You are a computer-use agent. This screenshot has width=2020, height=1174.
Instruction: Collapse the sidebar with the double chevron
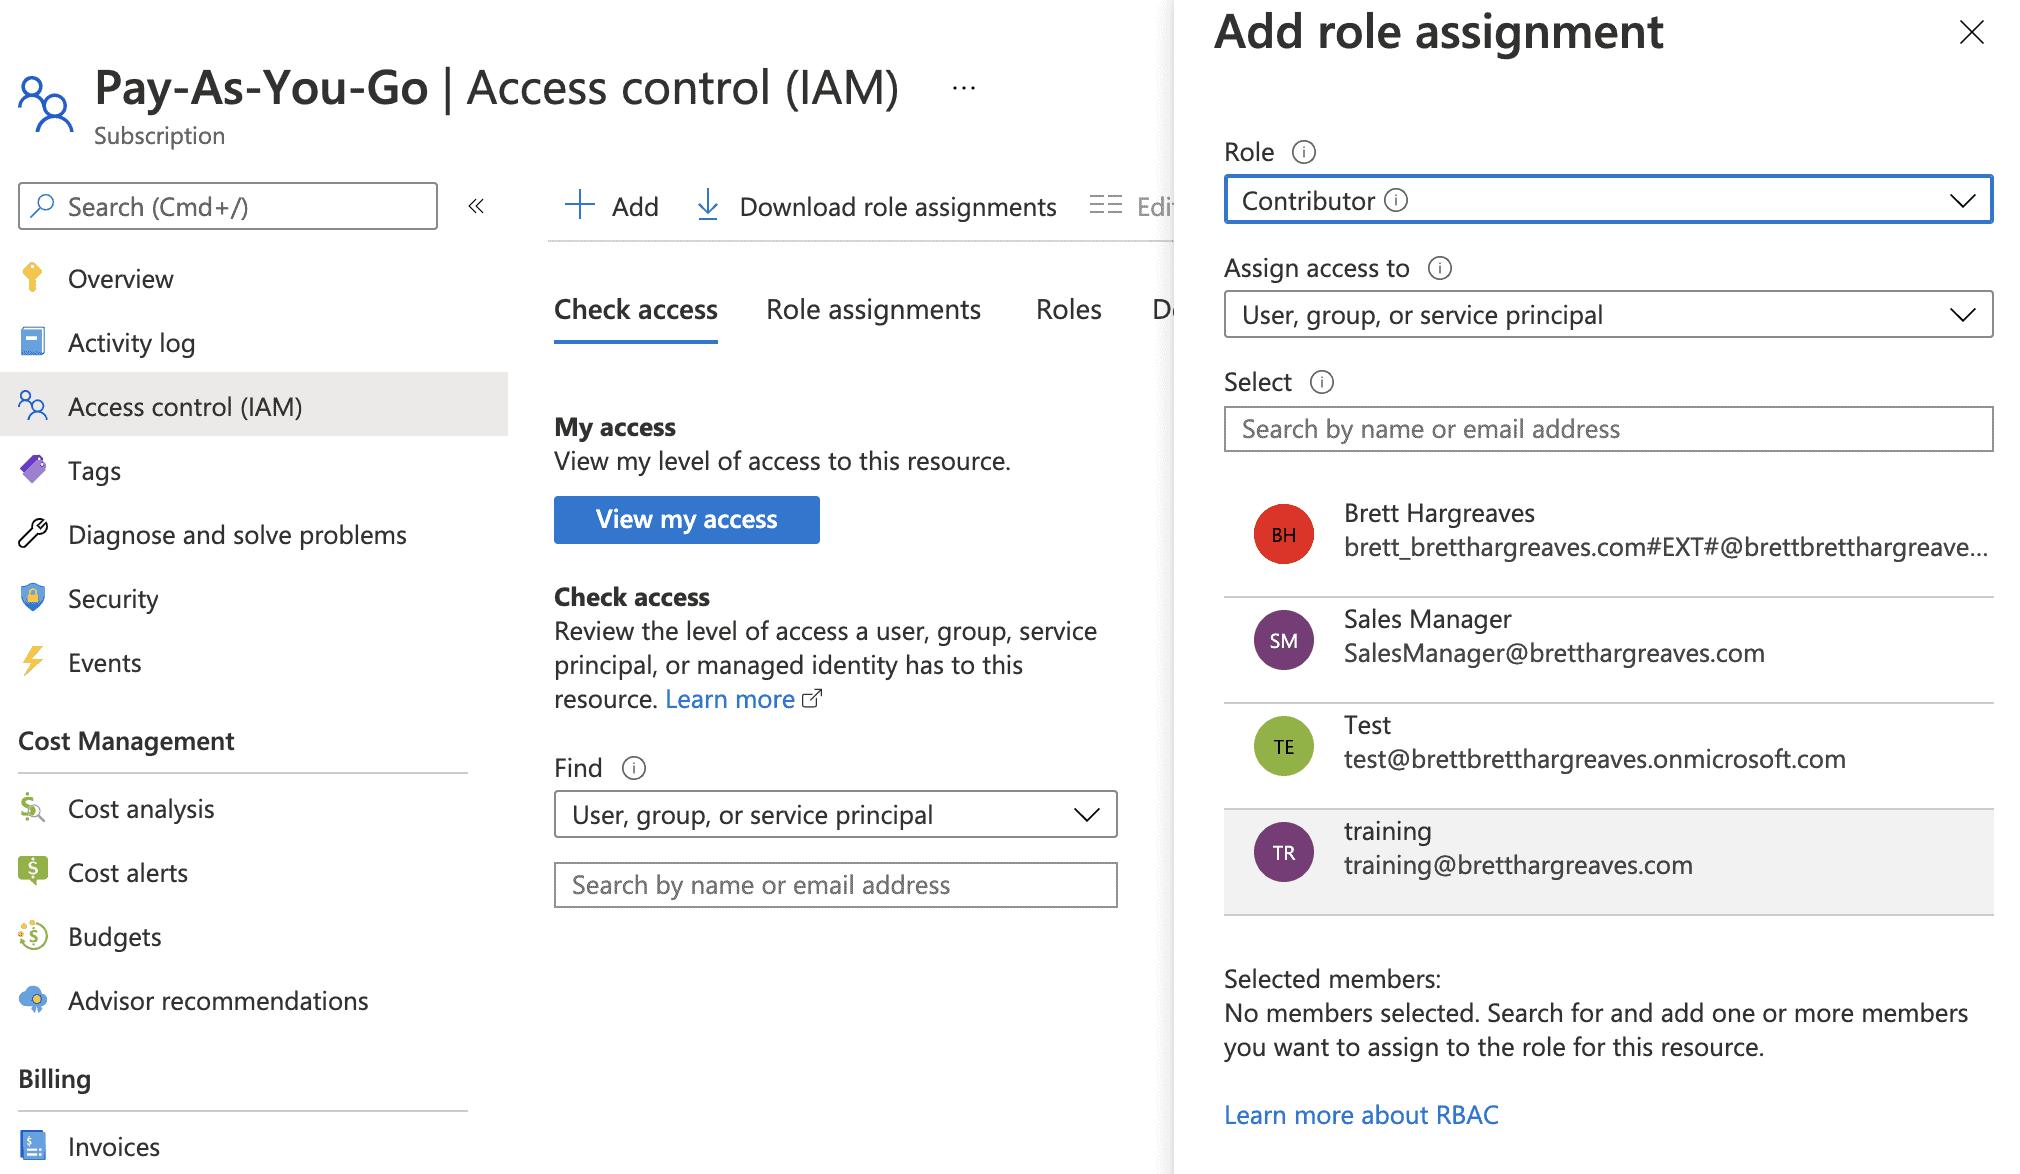pyautogui.click(x=476, y=206)
